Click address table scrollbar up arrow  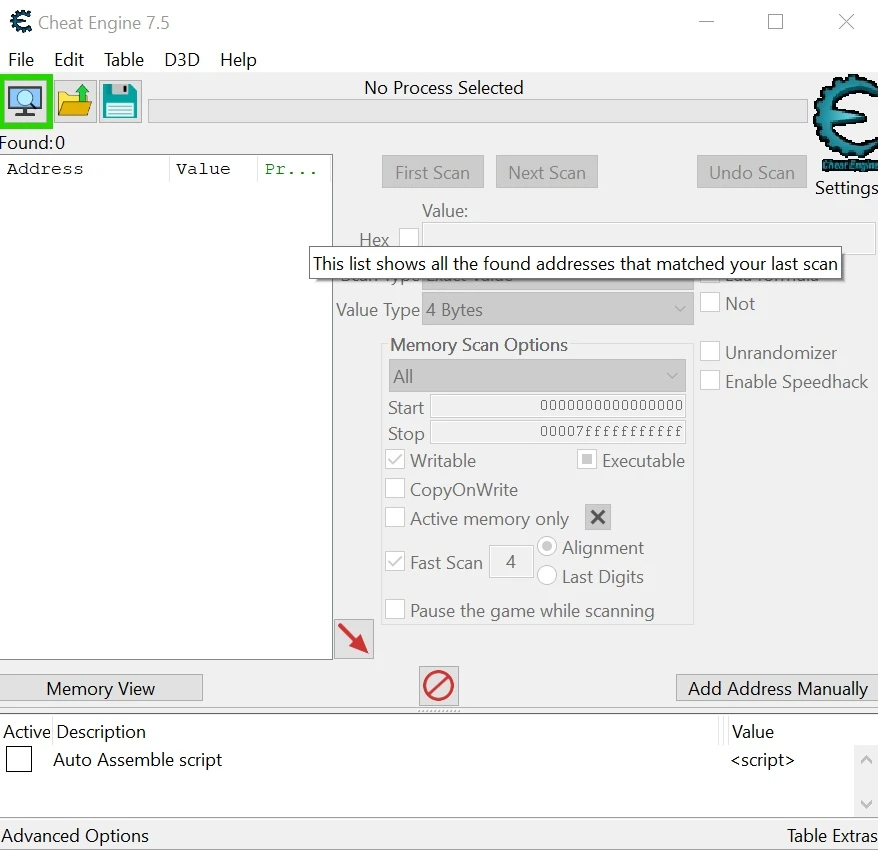tap(866, 759)
